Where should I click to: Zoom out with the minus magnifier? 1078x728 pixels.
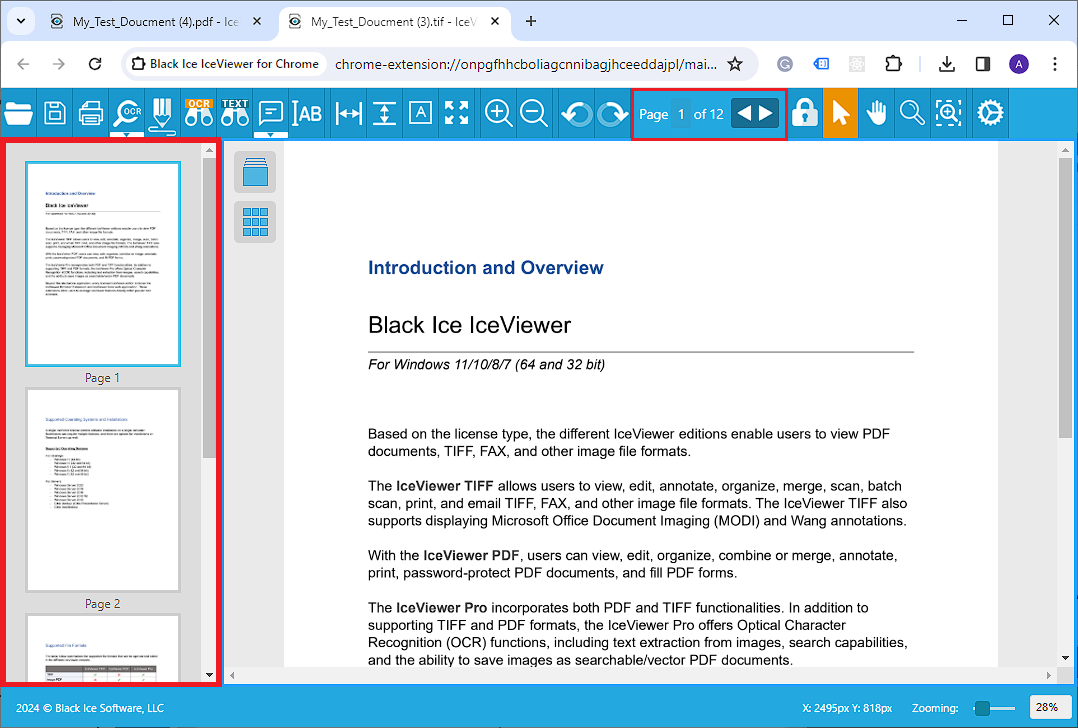(x=534, y=113)
